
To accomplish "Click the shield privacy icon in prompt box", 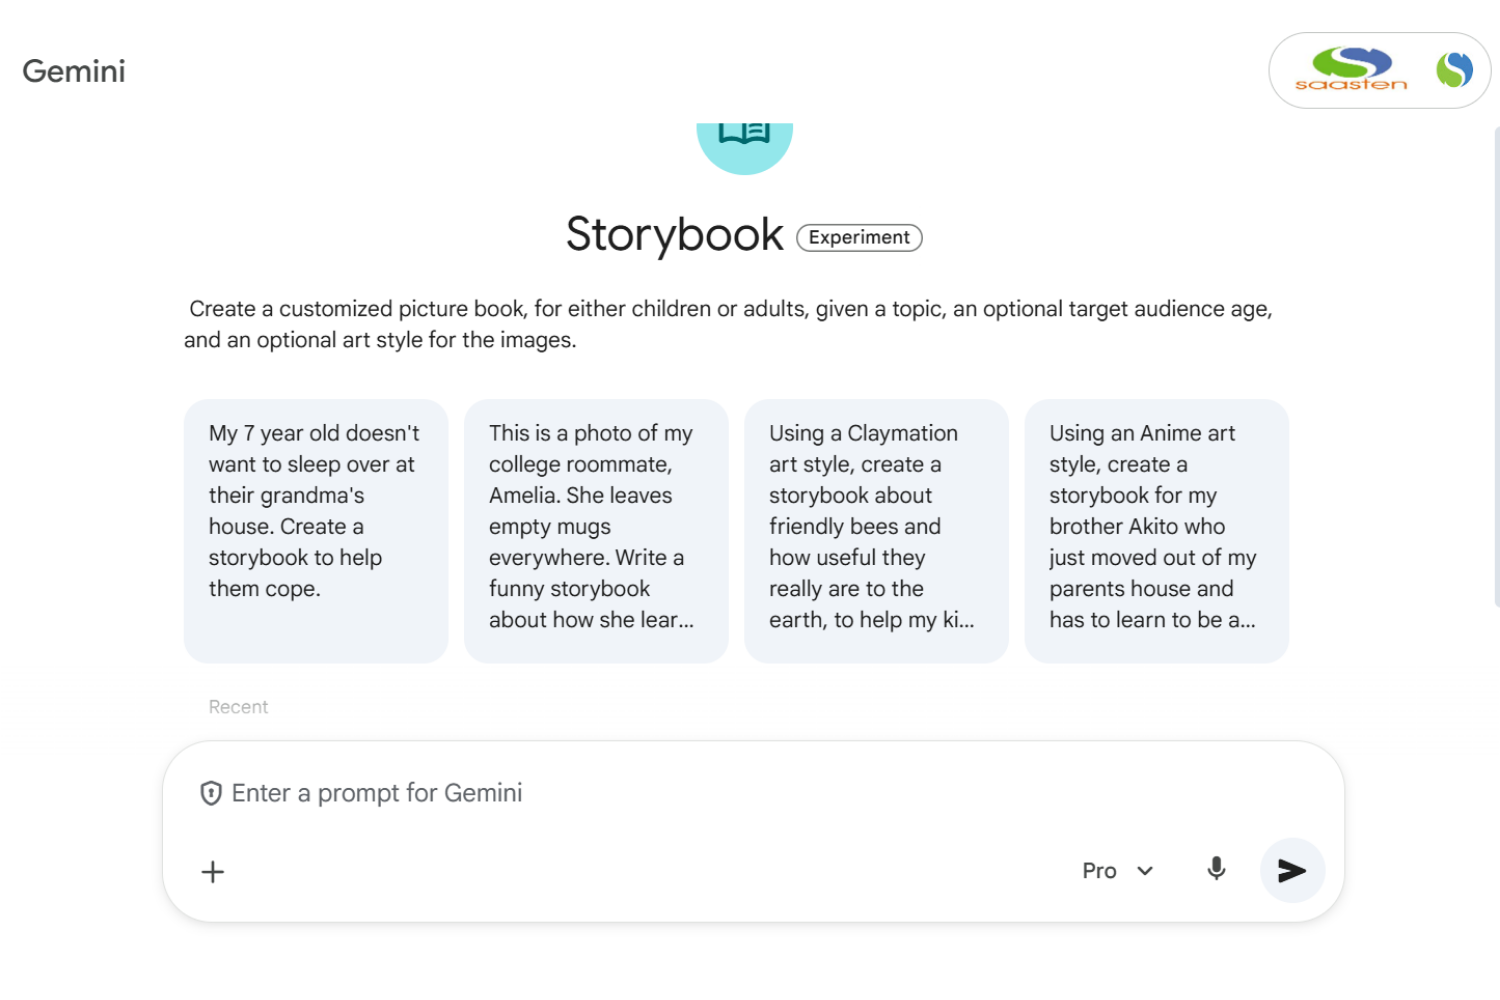I will tap(211, 794).
